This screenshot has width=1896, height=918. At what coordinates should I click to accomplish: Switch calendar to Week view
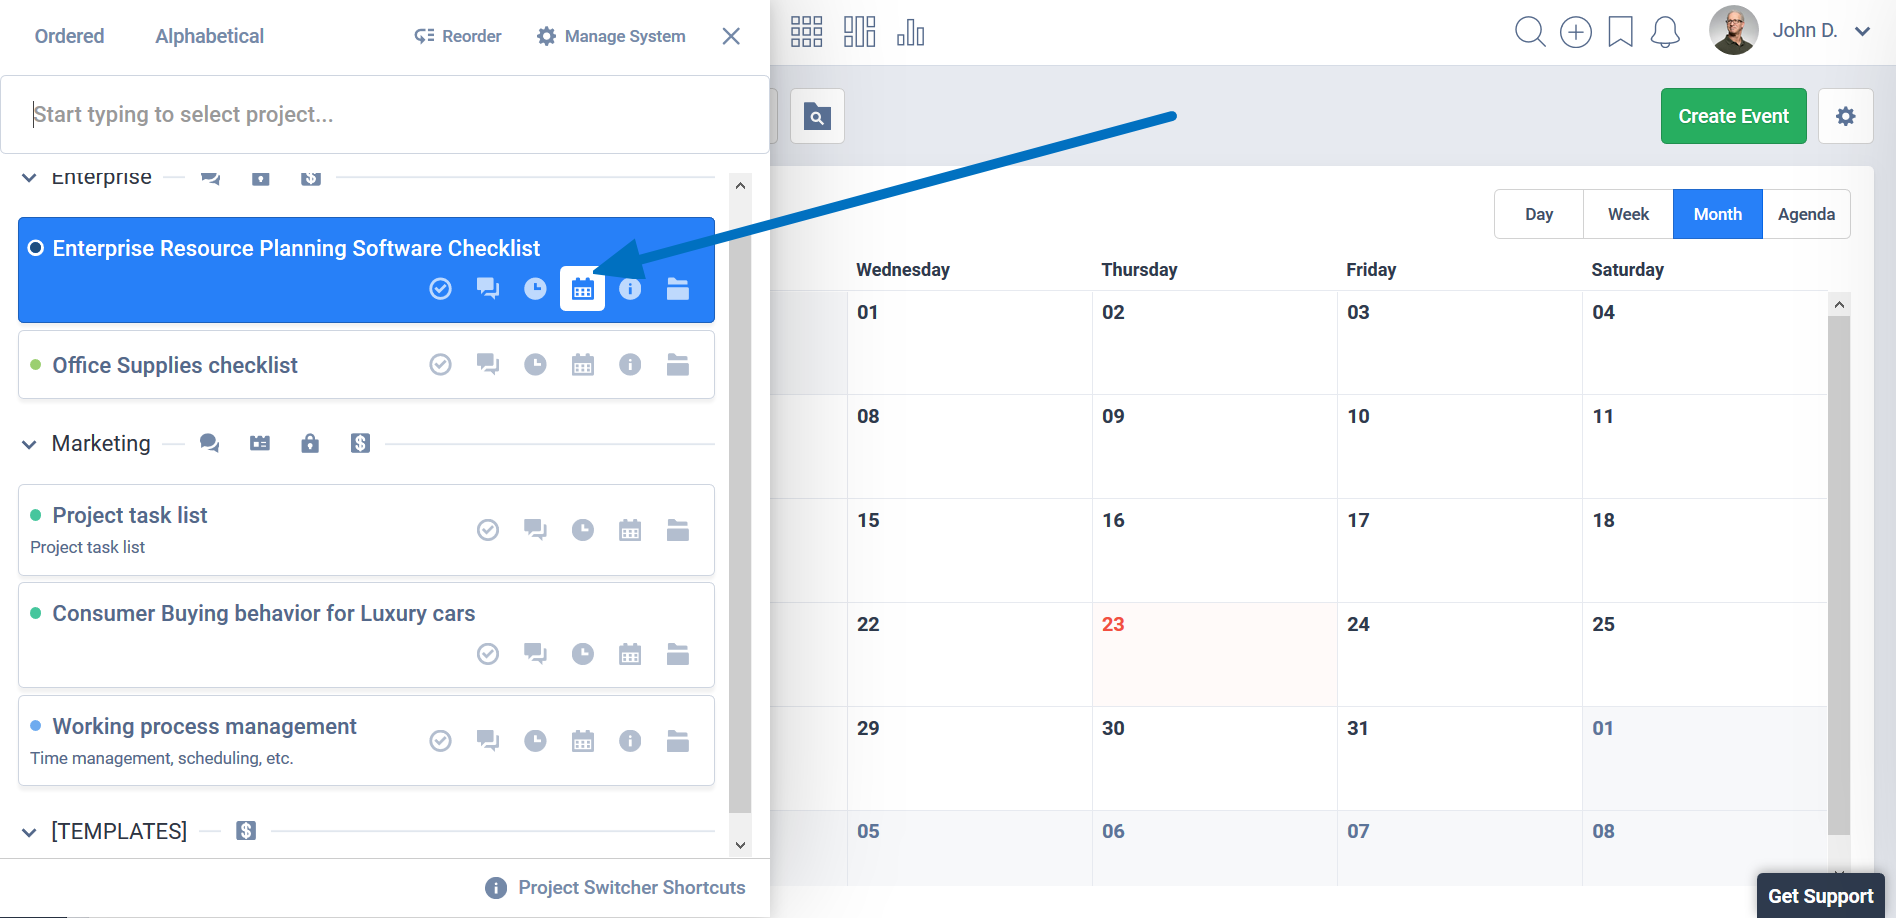click(1628, 214)
